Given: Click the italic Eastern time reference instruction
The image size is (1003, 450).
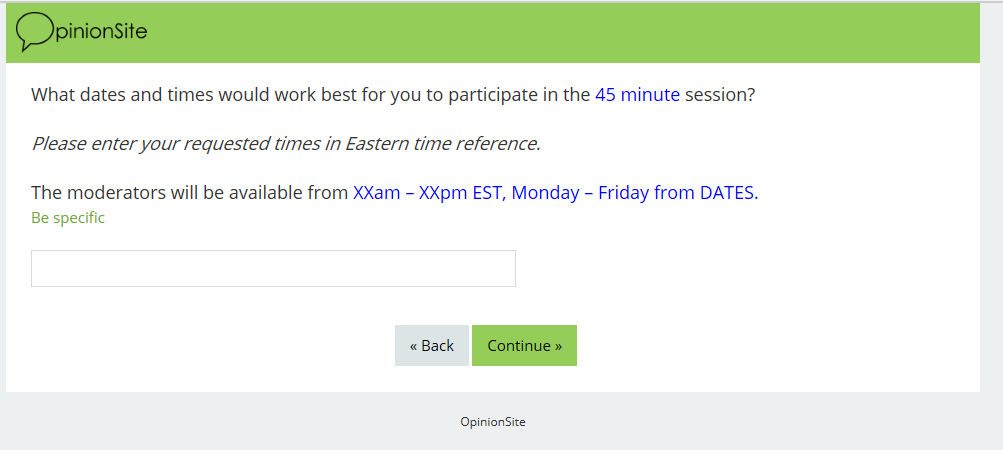Looking at the screenshot, I should tap(286, 143).
